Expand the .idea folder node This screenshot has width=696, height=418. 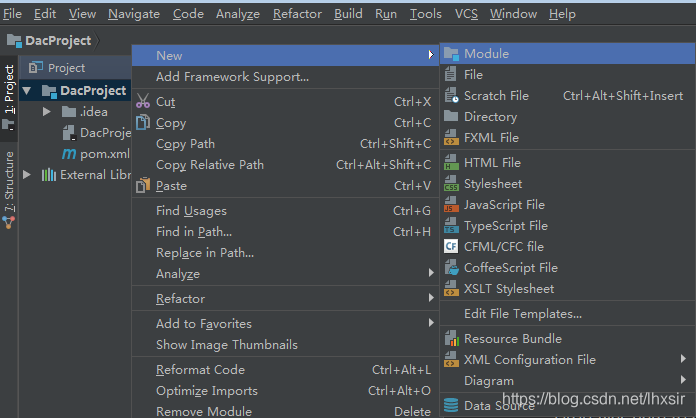(x=47, y=111)
